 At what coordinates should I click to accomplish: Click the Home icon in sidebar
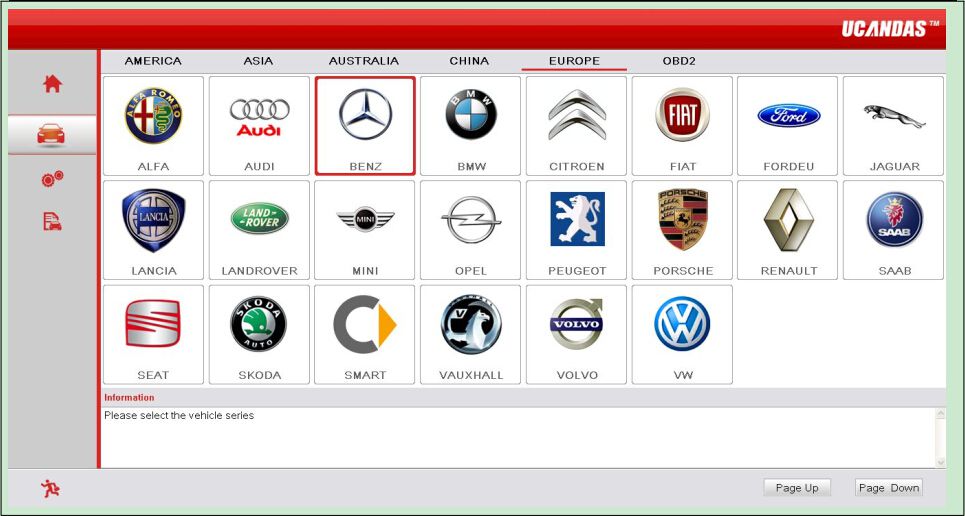[x=52, y=85]
